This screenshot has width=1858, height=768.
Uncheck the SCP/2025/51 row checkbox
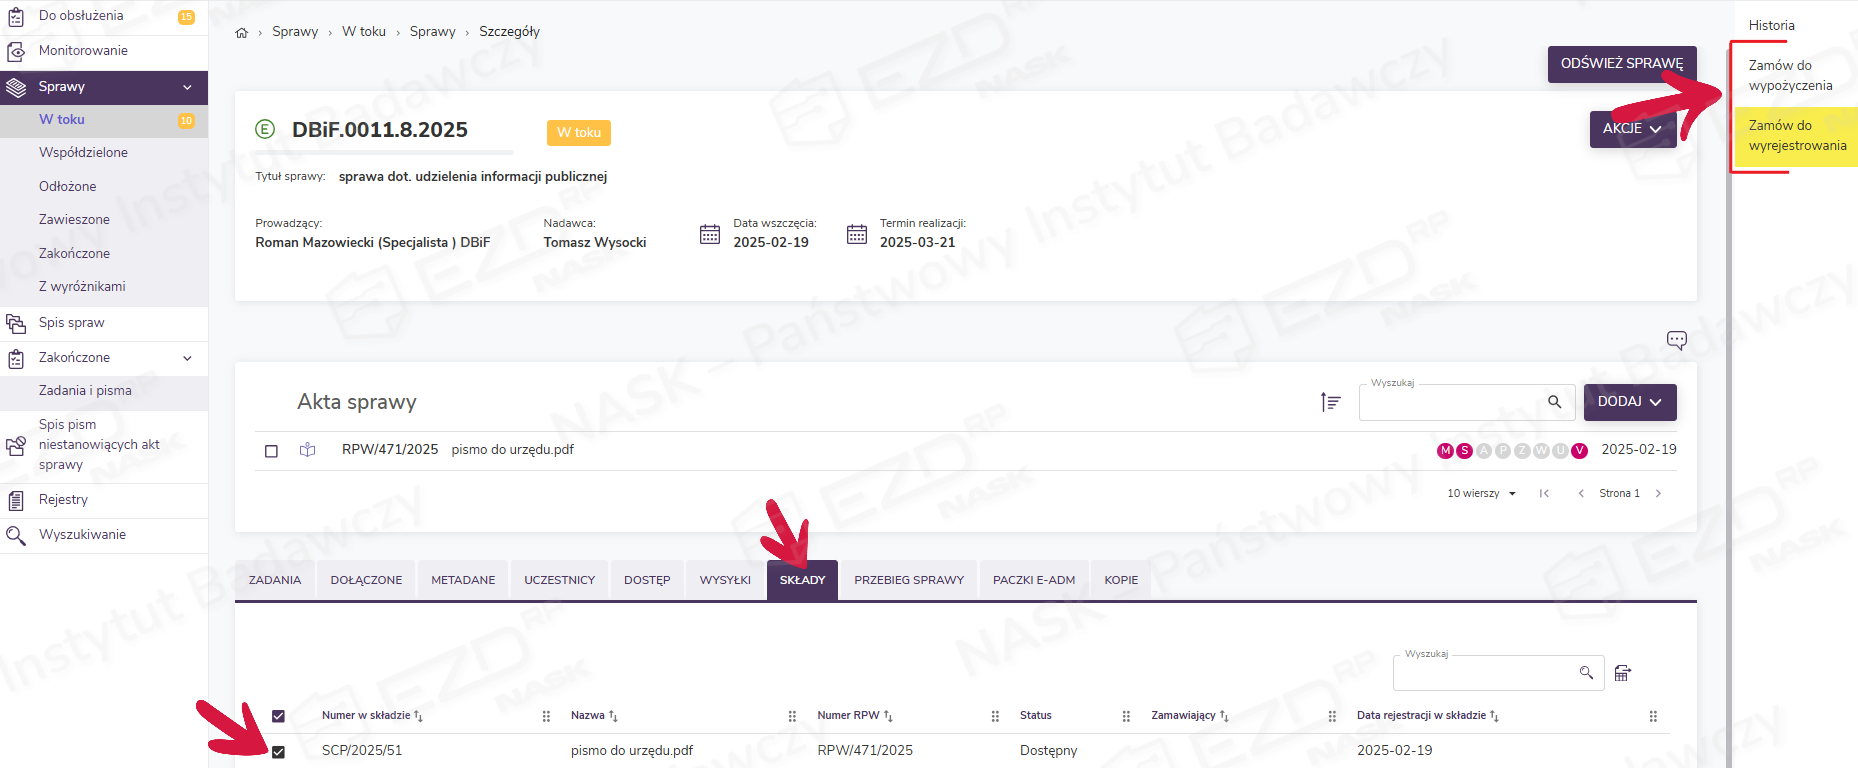click(278, 752)
